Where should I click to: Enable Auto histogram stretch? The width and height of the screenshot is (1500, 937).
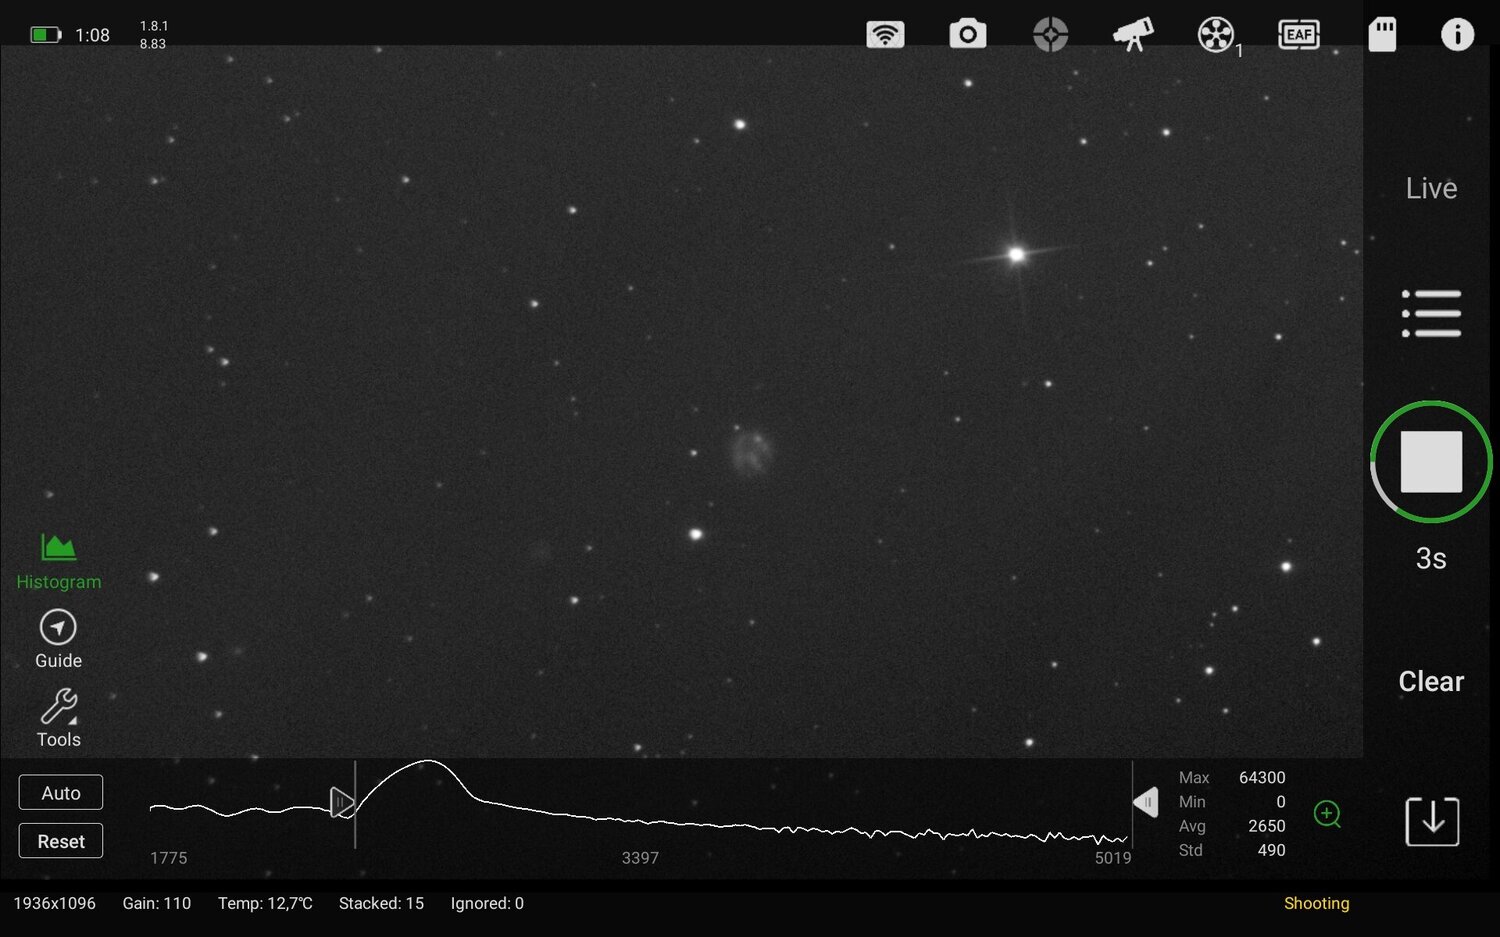click(60, 792)
